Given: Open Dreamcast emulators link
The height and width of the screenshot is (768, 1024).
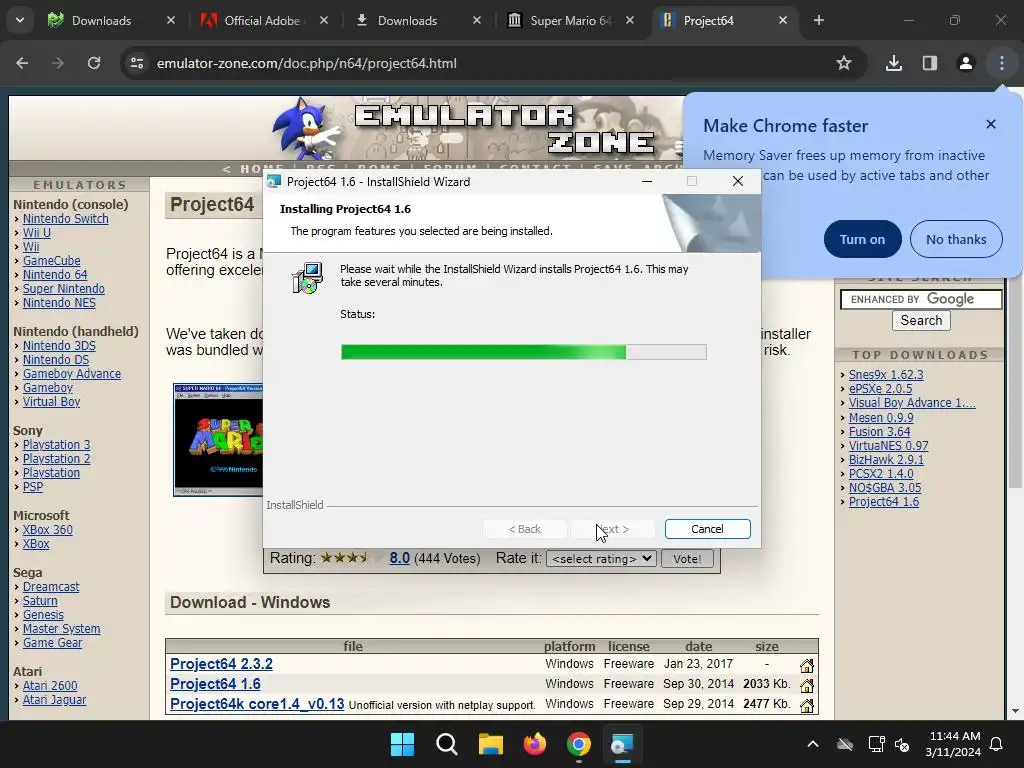Looking at the screenshot, I should point(51,586).
